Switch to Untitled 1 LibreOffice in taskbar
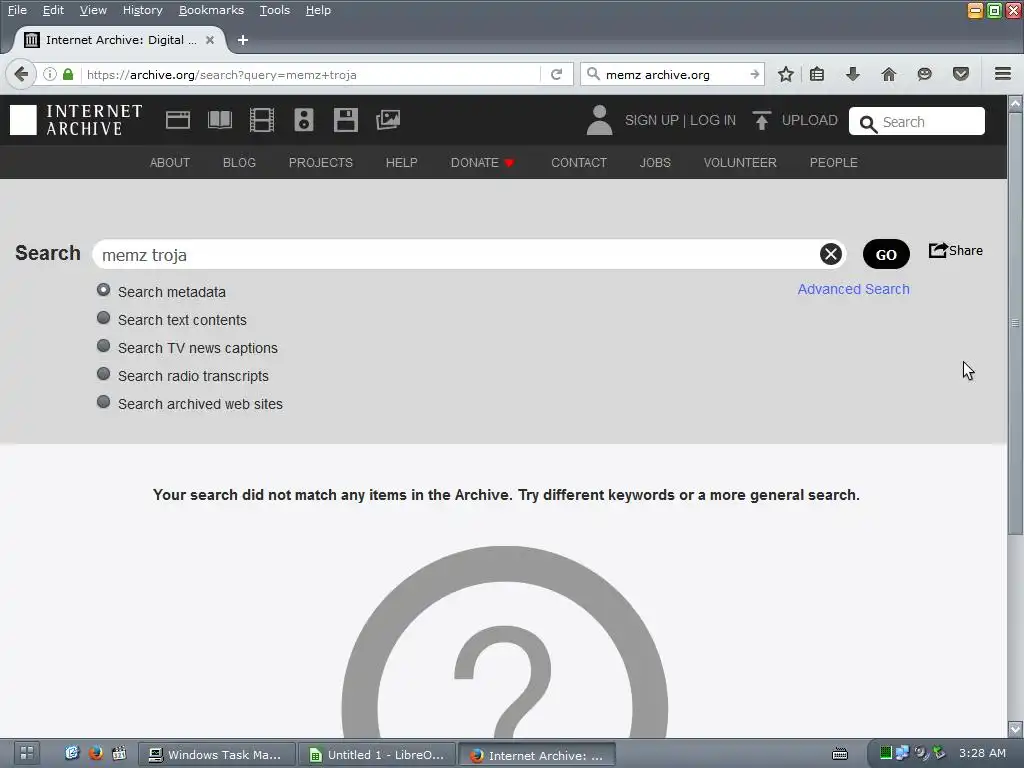 point(377,755)
